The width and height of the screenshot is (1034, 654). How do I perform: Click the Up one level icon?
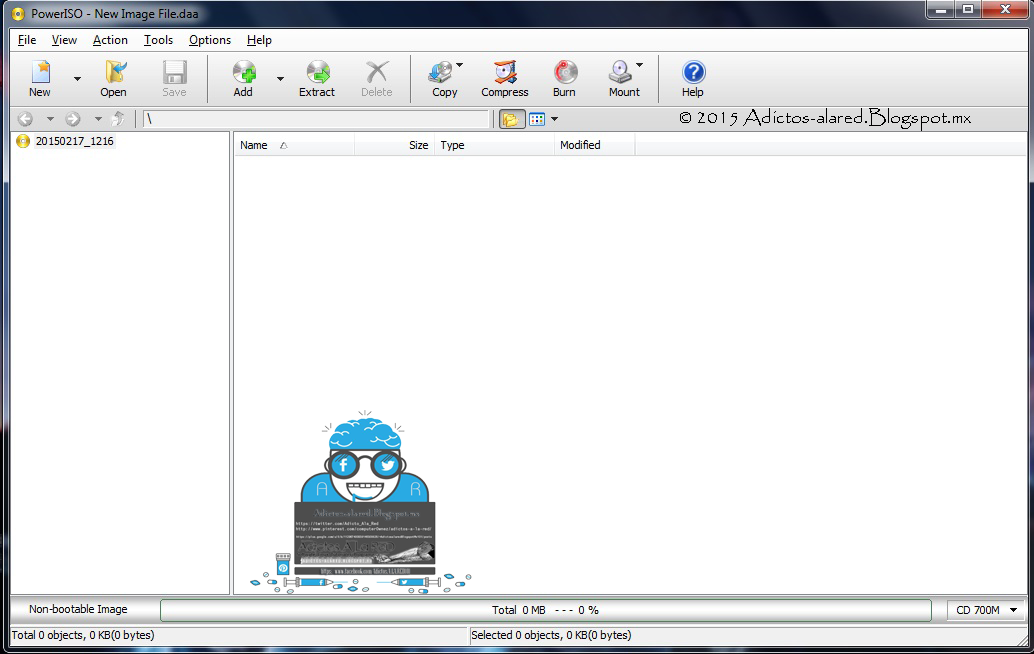pos(119,119)
